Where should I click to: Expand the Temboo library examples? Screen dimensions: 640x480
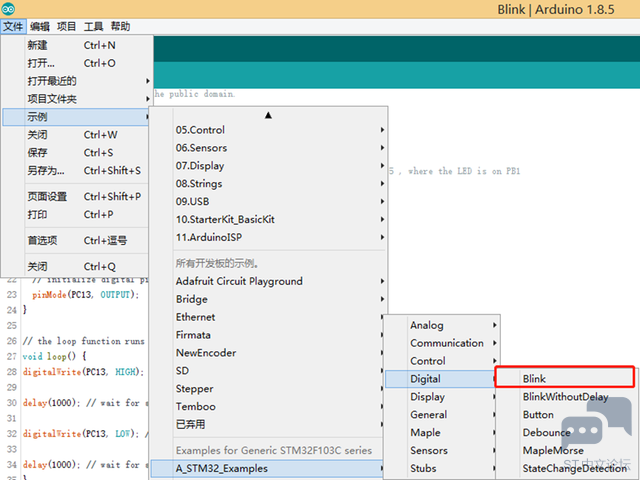click(267, 407)
